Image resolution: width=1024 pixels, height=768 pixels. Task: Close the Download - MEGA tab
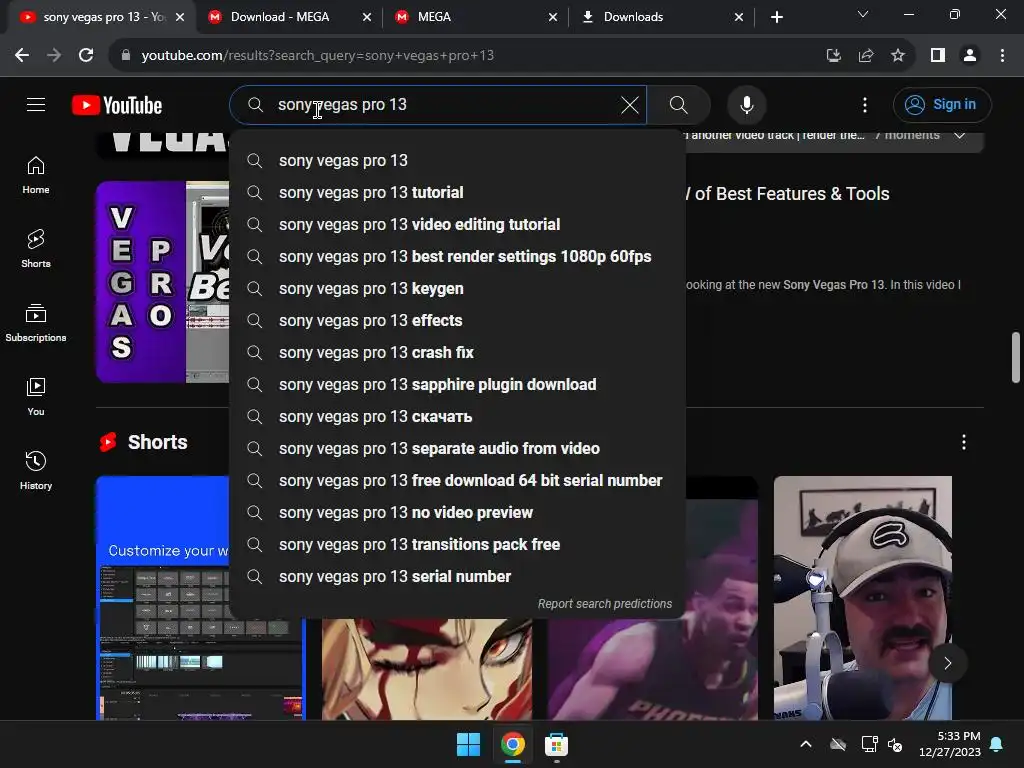click(x=367, y=18)
